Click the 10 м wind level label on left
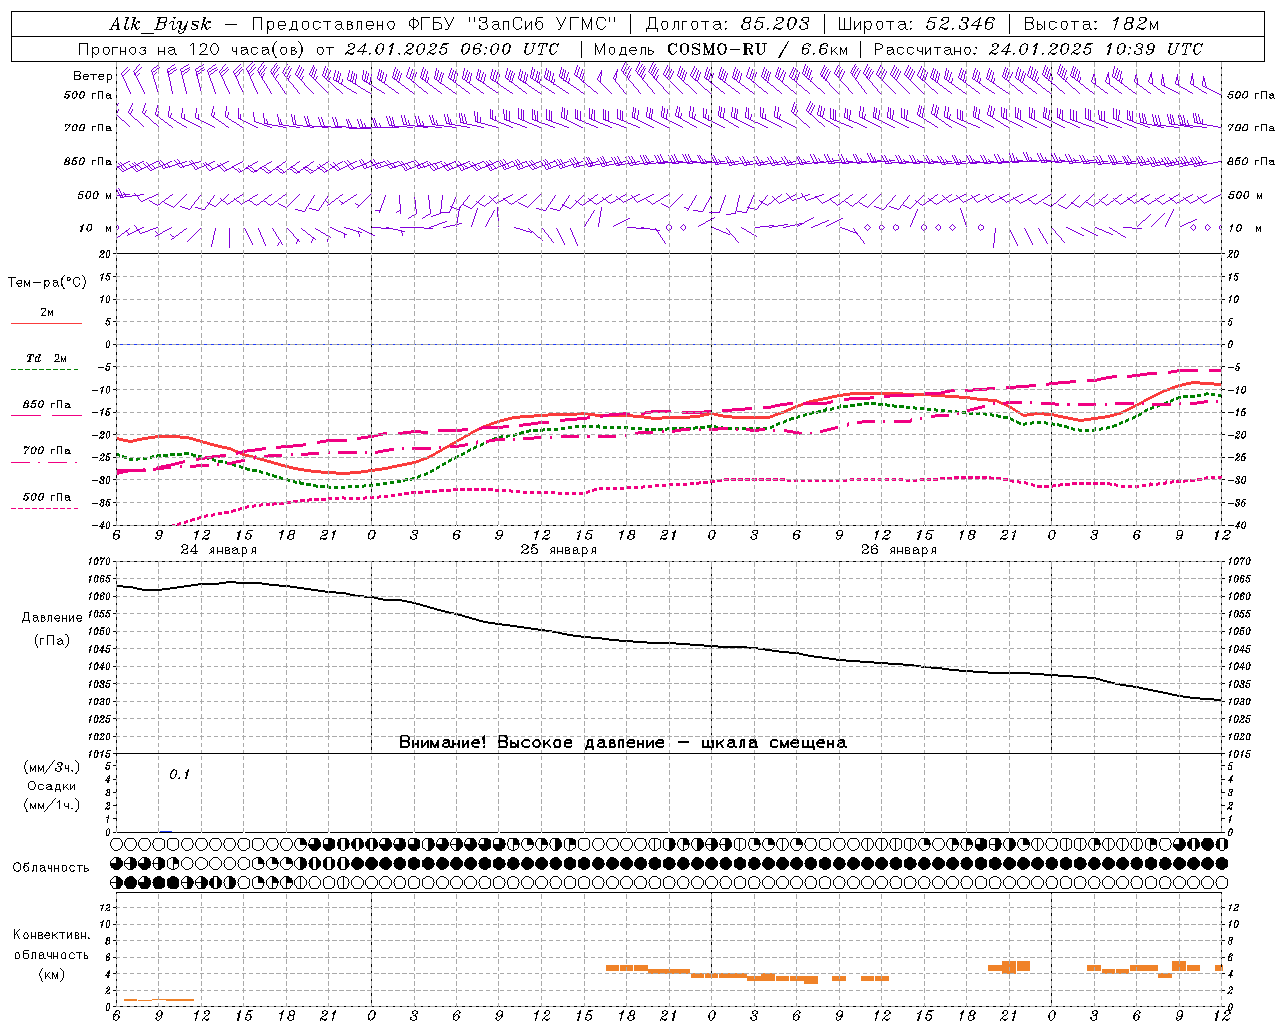 [x=96, y=228]
